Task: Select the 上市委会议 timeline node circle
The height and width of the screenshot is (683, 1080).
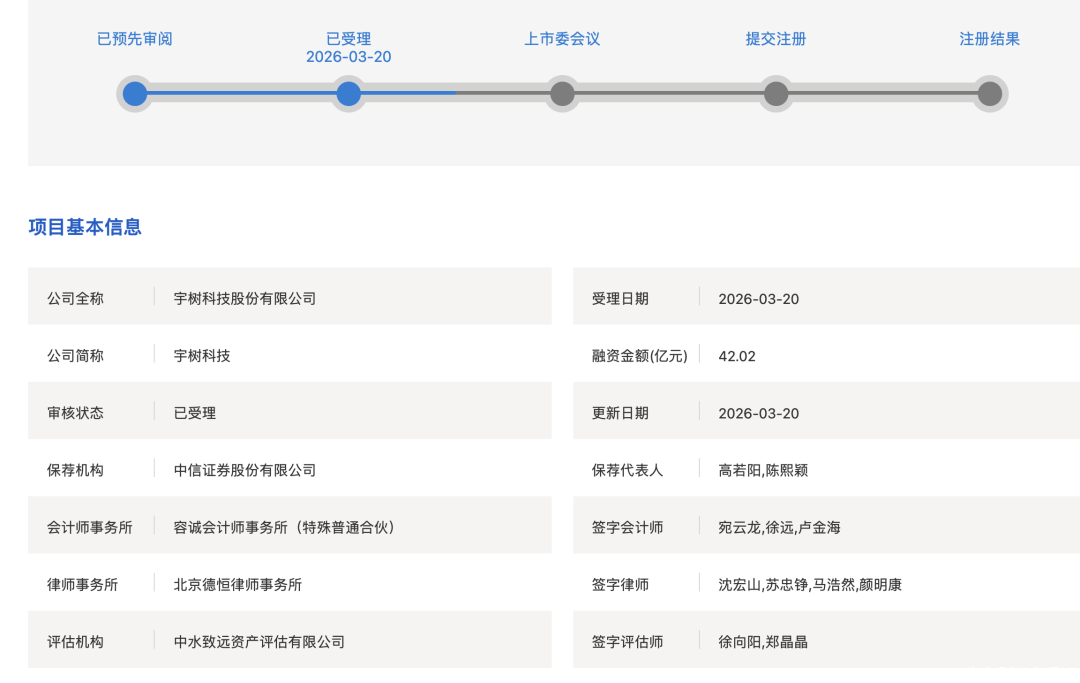Action: [562, 94]
